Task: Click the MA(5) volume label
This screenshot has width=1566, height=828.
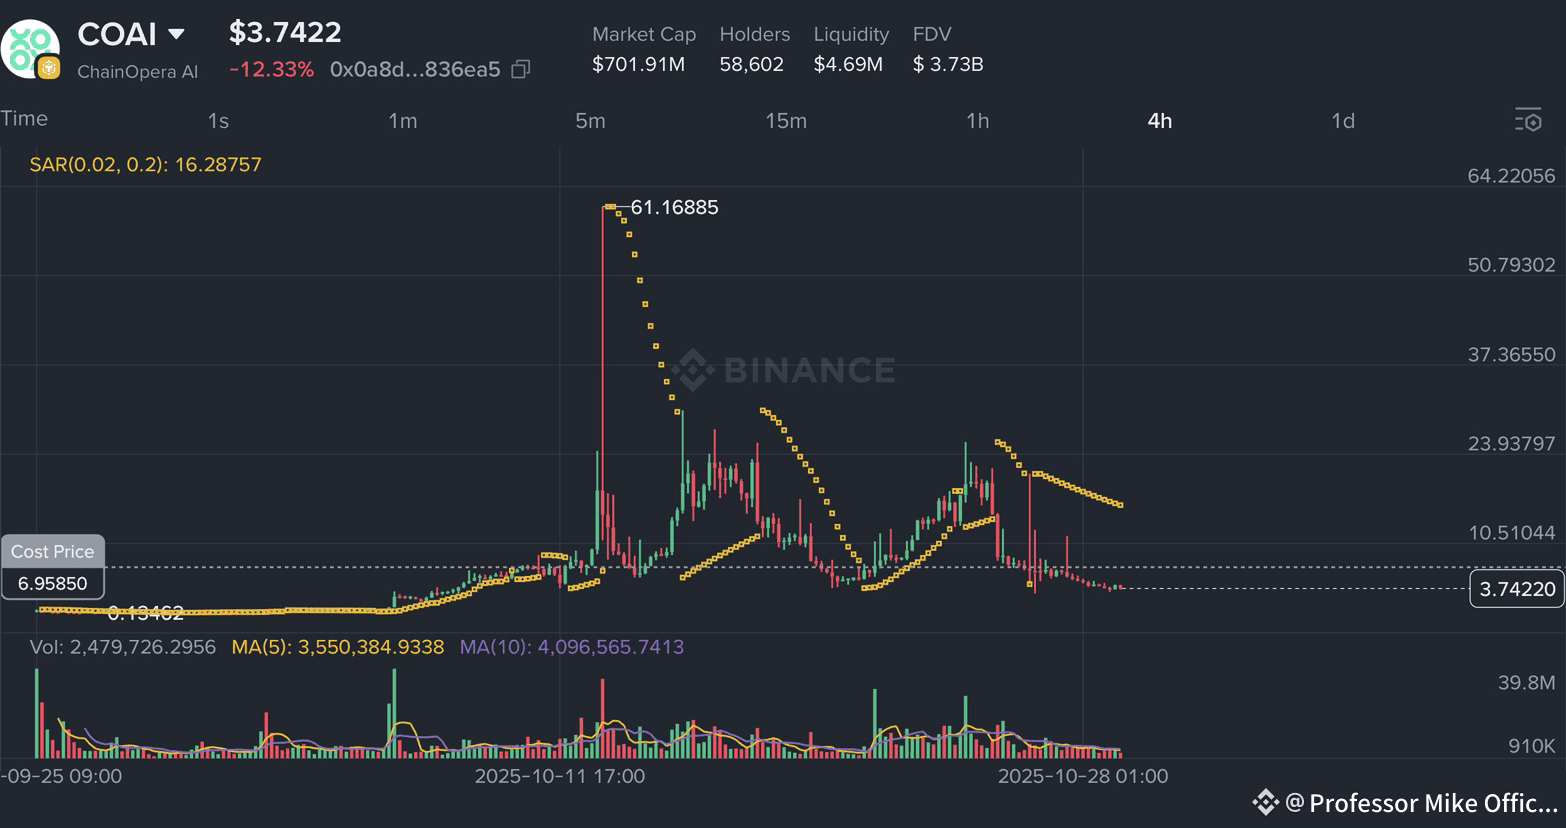Action: pyautogui.click(x=338, y=647)
